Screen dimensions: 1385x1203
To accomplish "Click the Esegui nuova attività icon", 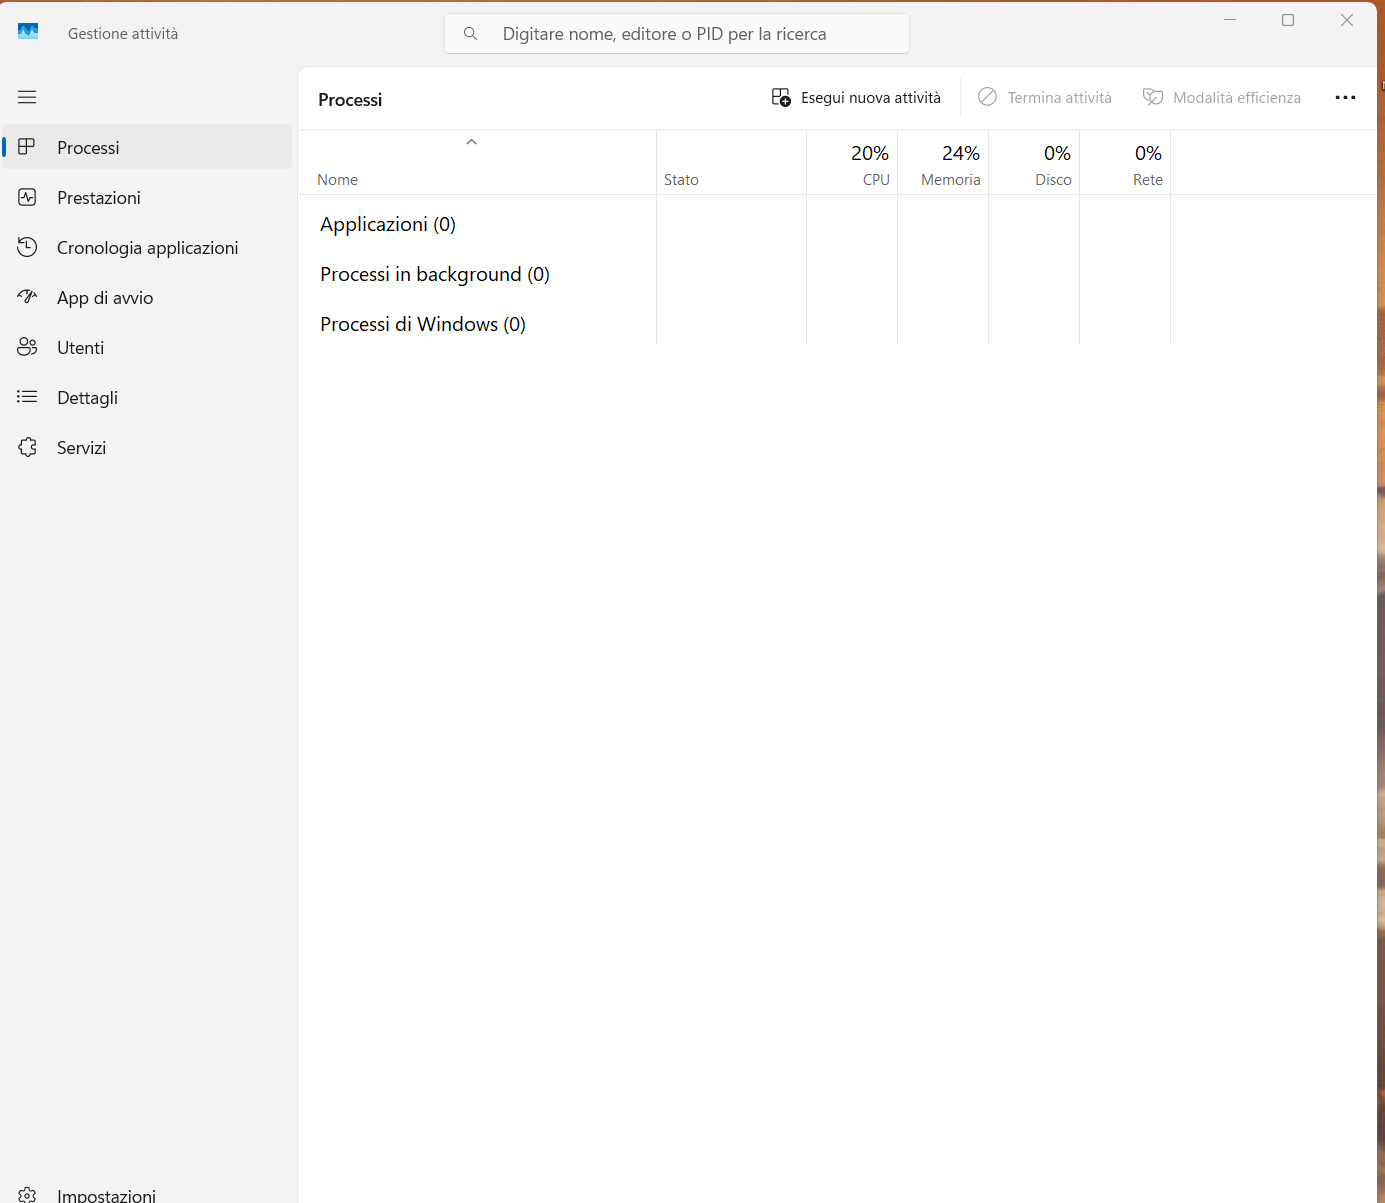I will click(781, 97).
